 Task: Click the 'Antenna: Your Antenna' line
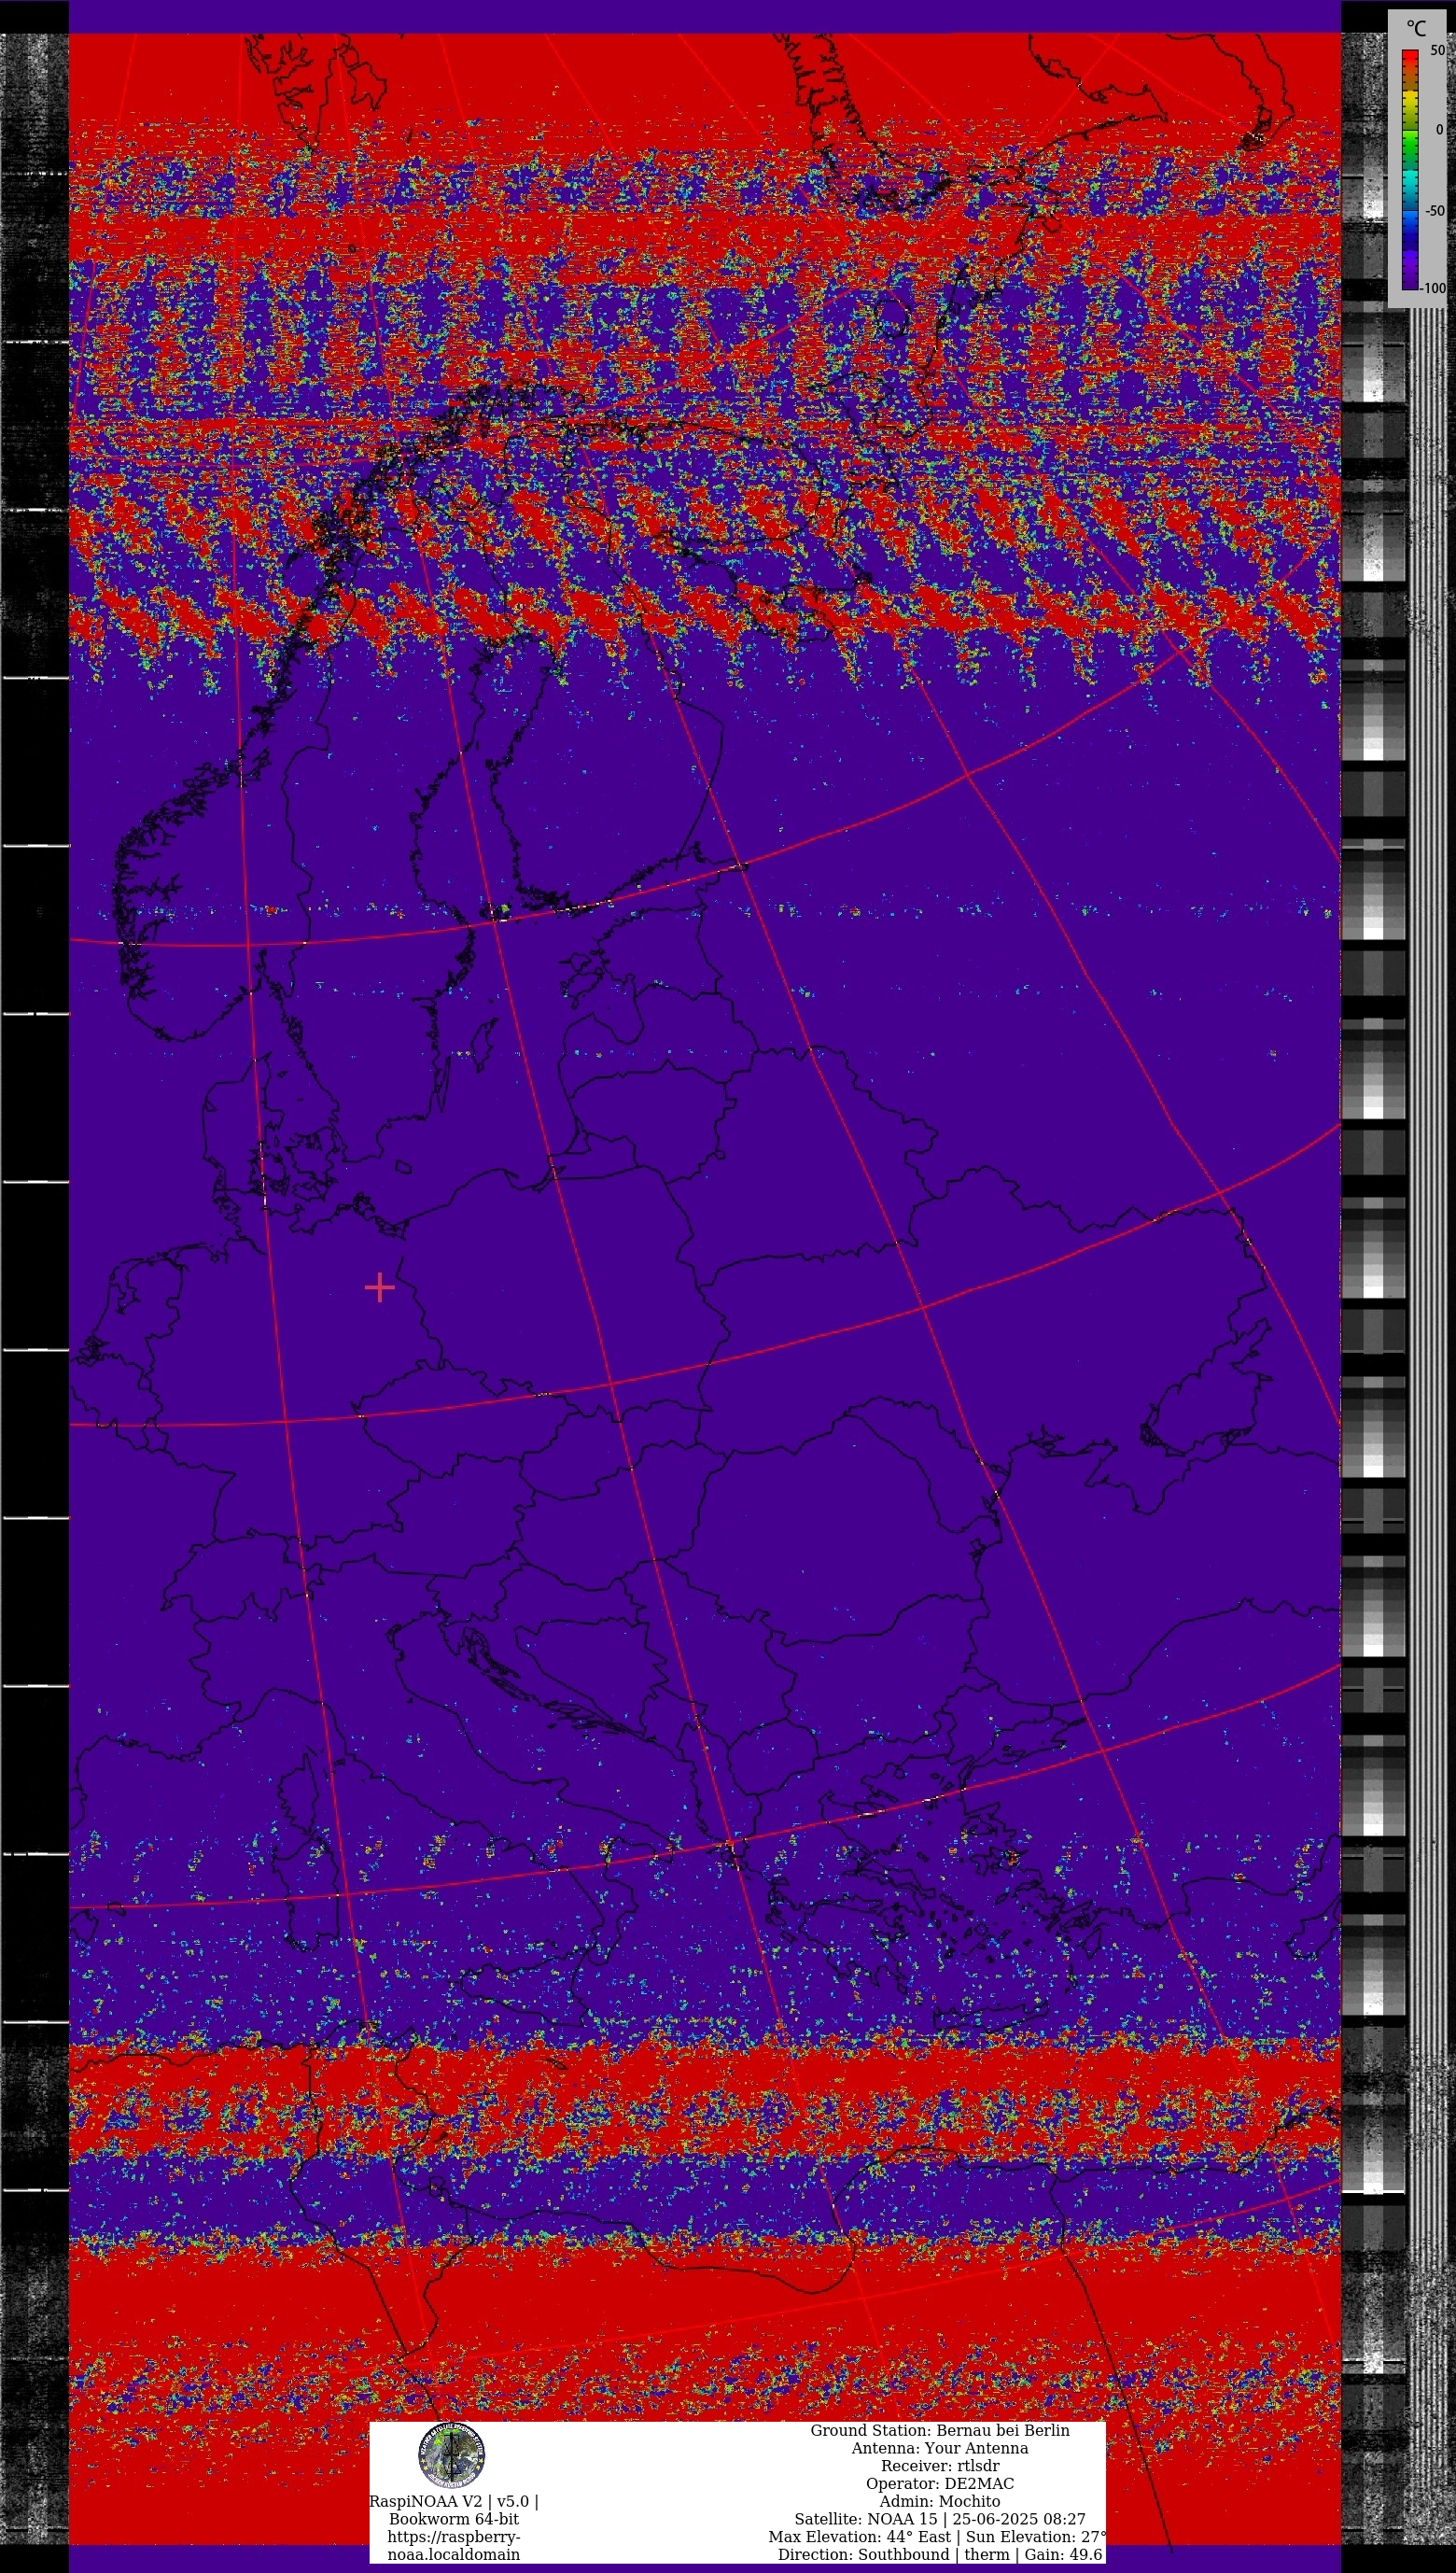[x=940, y=2448]
